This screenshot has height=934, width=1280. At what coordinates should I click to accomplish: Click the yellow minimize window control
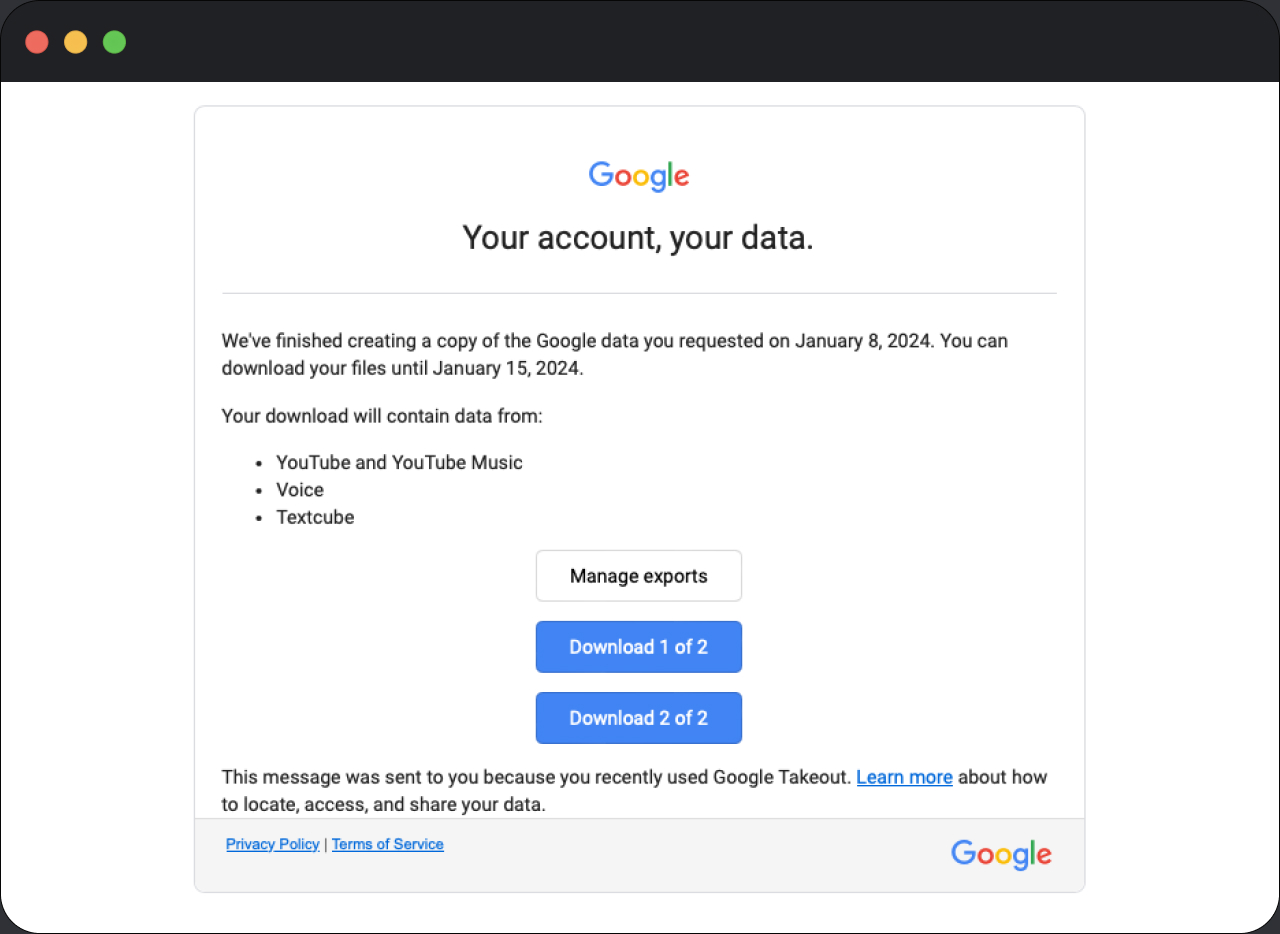coord(75,41)
